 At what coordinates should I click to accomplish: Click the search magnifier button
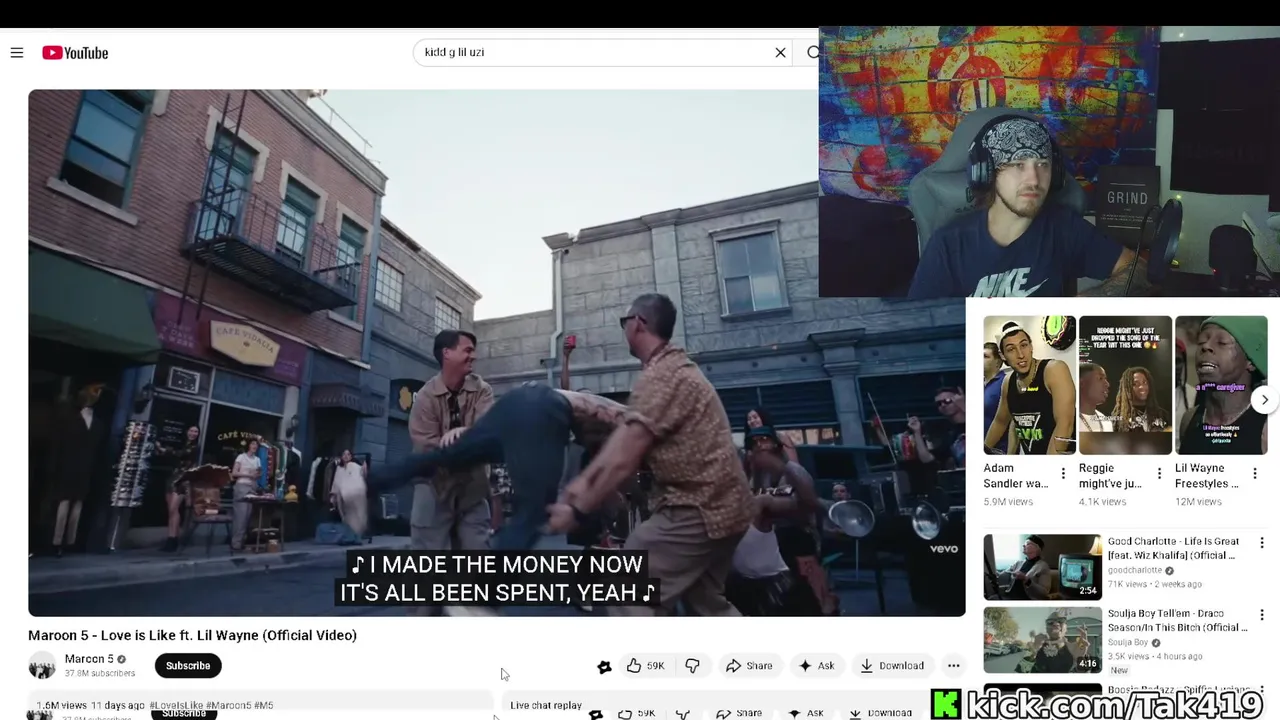point(813,53)
